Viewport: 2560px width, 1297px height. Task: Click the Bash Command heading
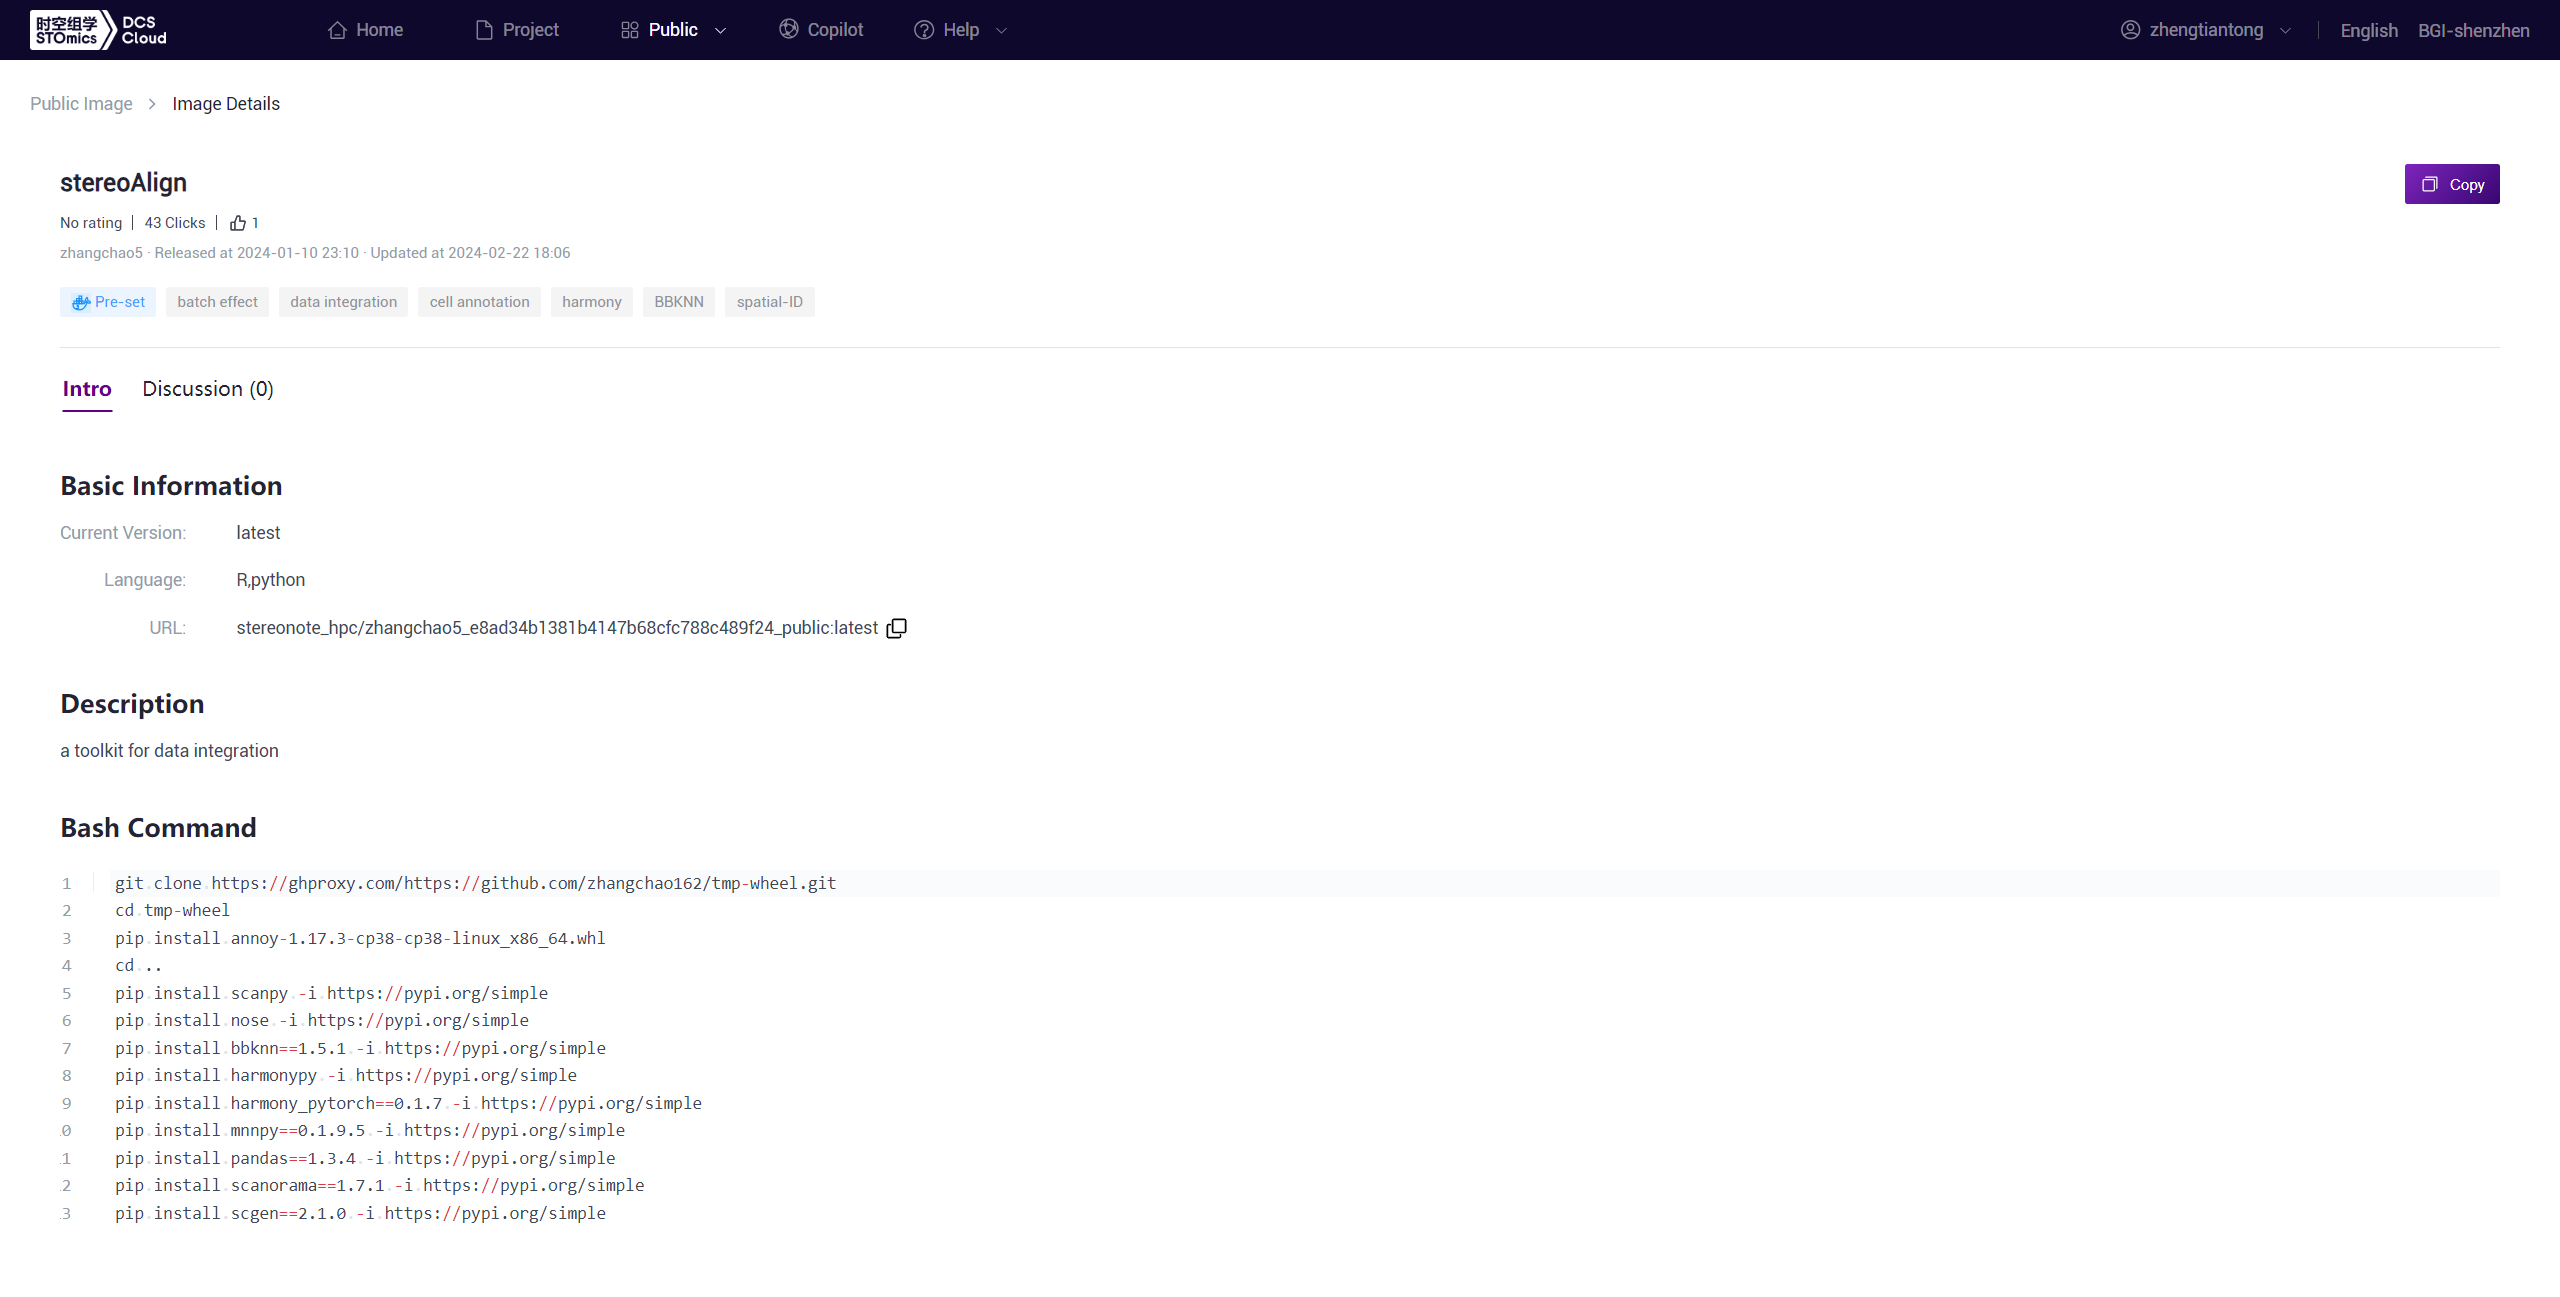pyautogui.click(x=158, y=828)
